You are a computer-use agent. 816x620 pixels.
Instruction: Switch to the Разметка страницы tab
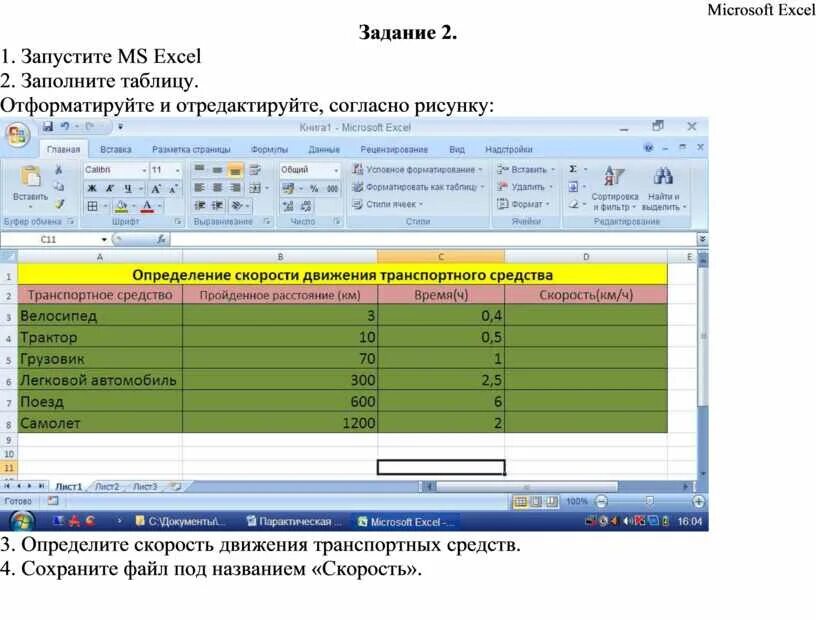pyautogui.click(x=191, y=149)
